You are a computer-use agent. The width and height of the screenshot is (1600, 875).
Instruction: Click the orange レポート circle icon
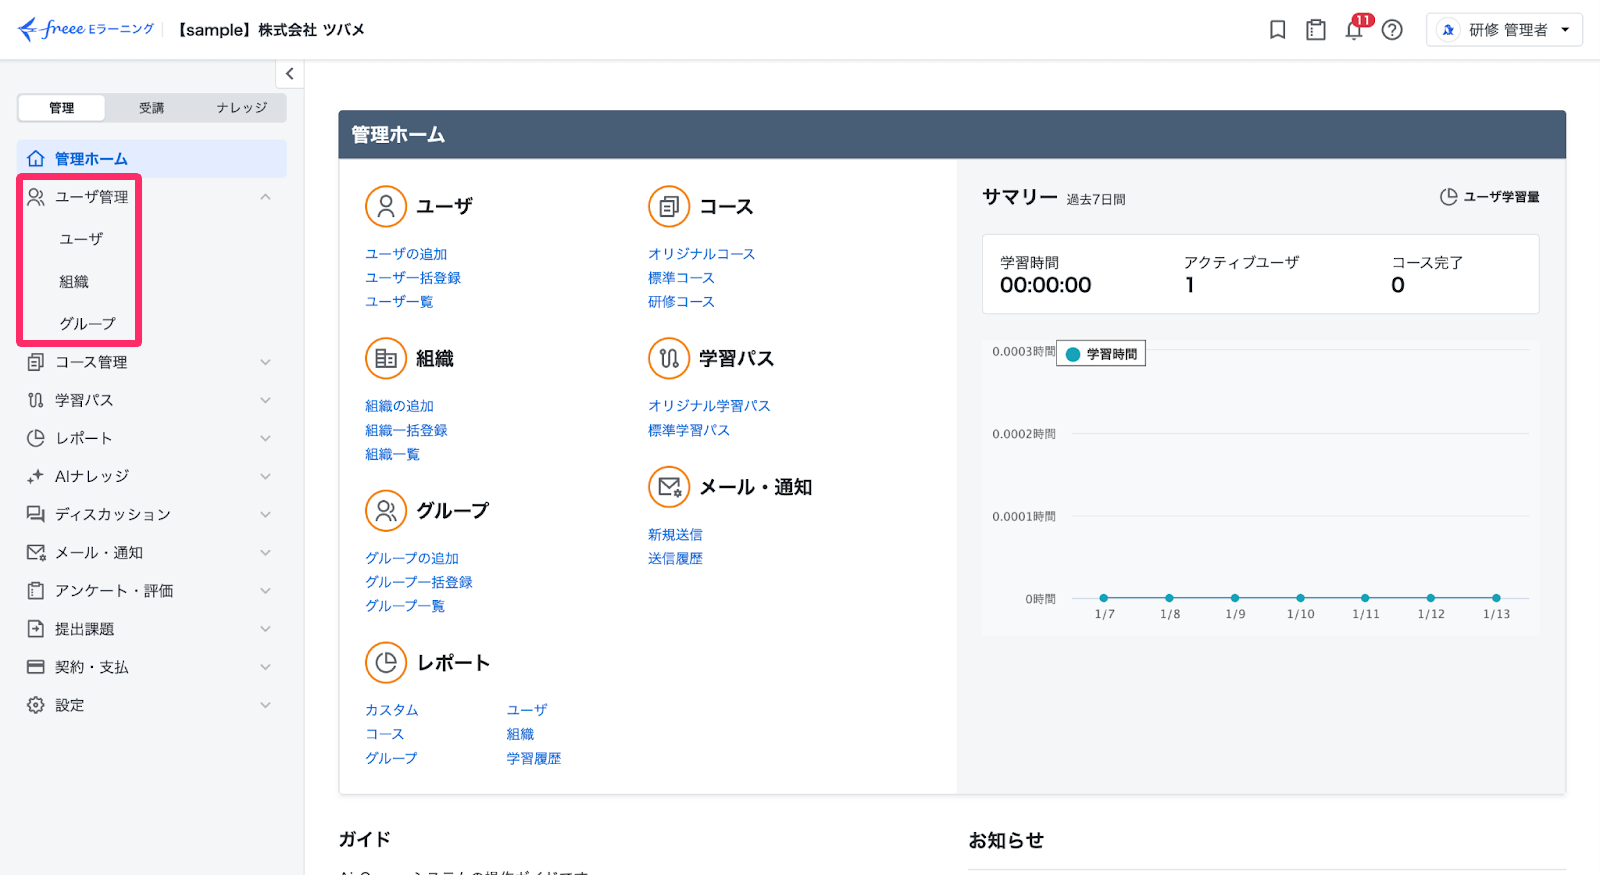click(386, 662)
